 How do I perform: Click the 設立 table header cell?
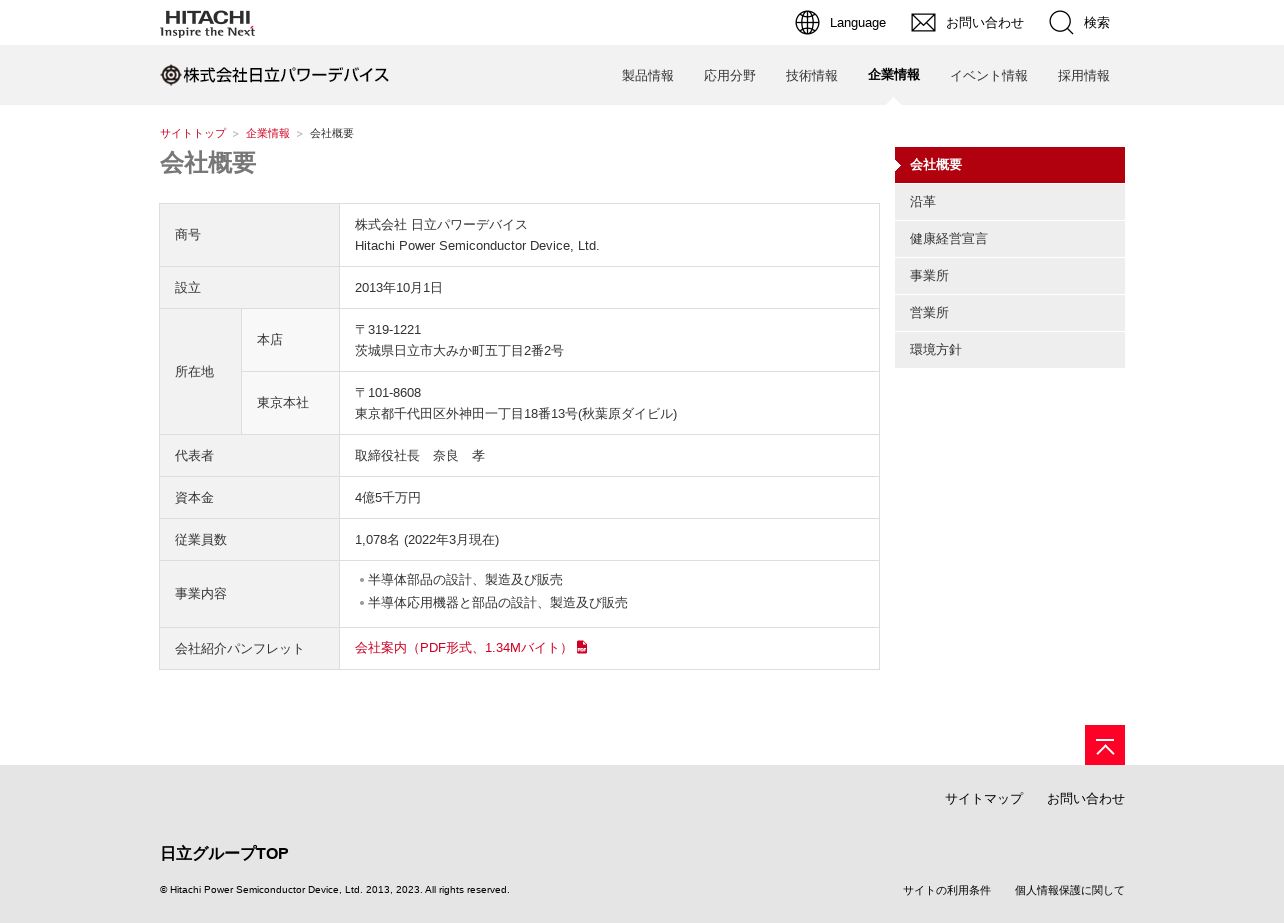coord(250,288)
